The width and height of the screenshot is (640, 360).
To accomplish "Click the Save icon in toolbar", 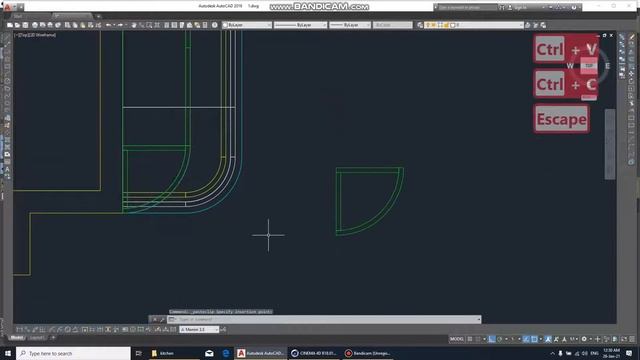I will pyautogui.click(x=25, y=25).
